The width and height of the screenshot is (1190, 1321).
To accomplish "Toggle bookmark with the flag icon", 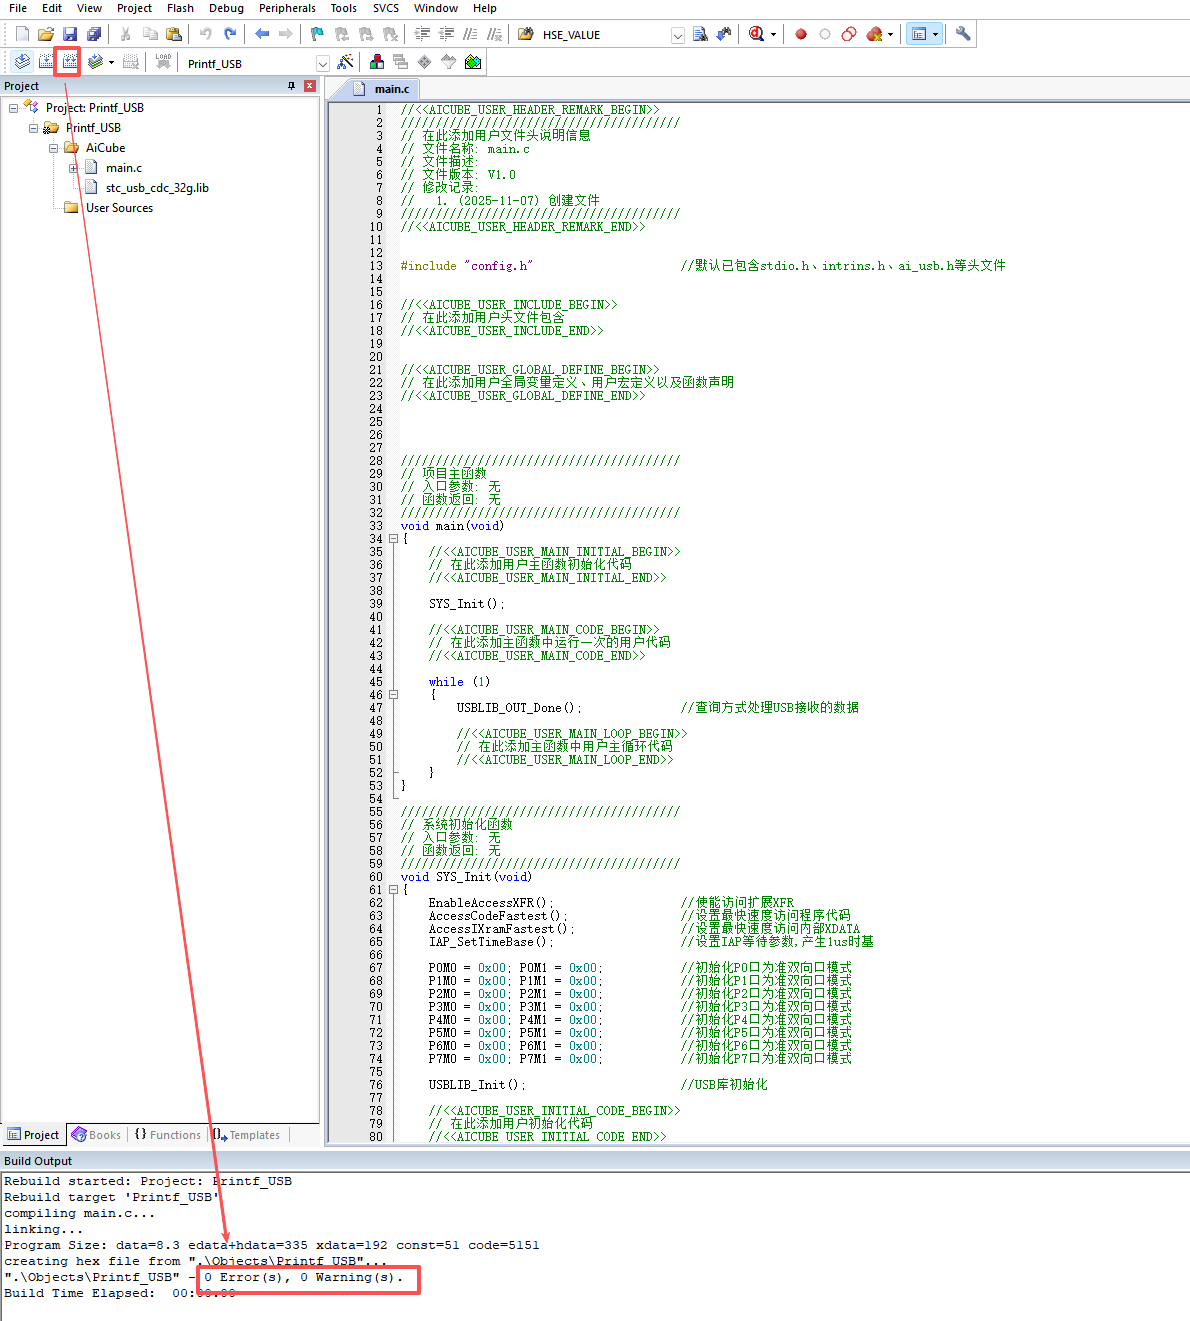I will click(x=317, y=34).
